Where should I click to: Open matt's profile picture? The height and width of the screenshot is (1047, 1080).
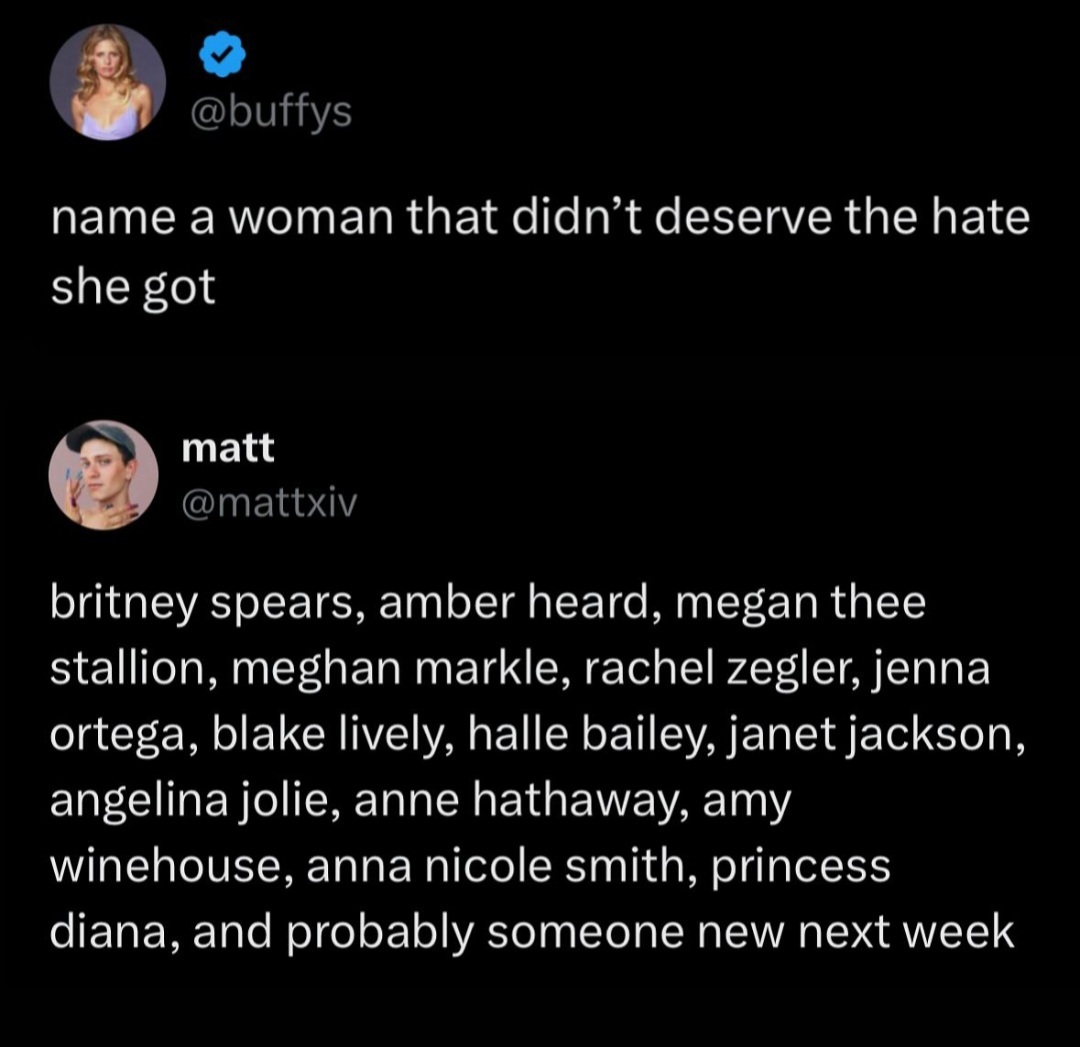tap(106, 475)
